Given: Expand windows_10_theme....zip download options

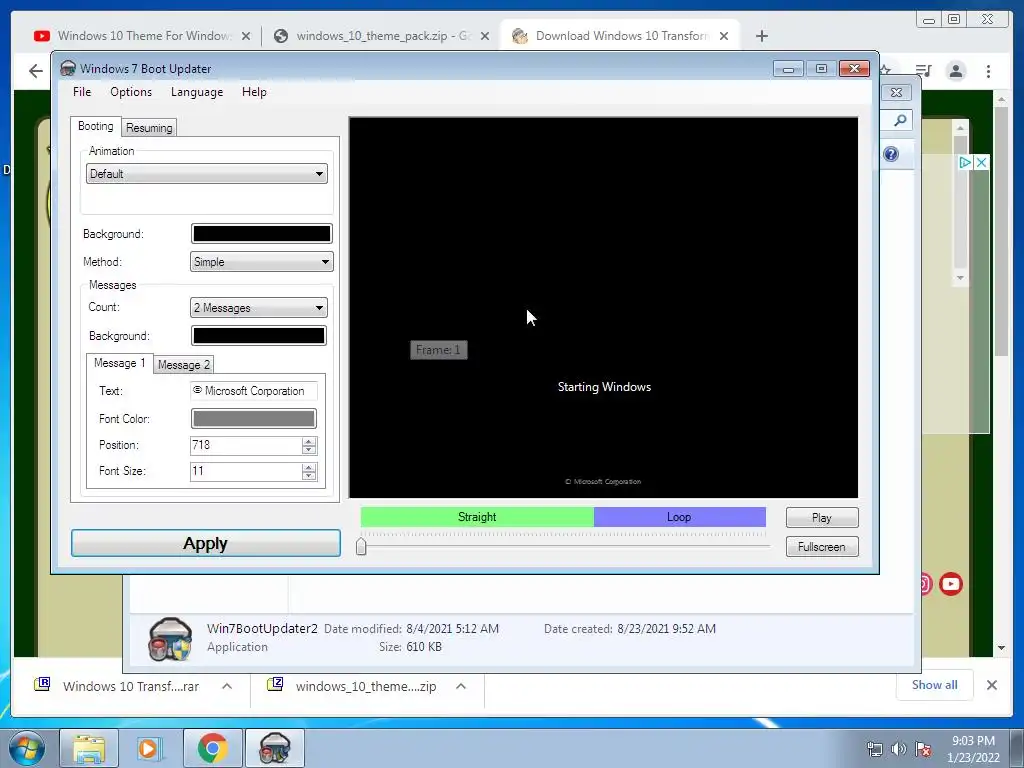Looking at the screenshot, I should click(460, 686).
